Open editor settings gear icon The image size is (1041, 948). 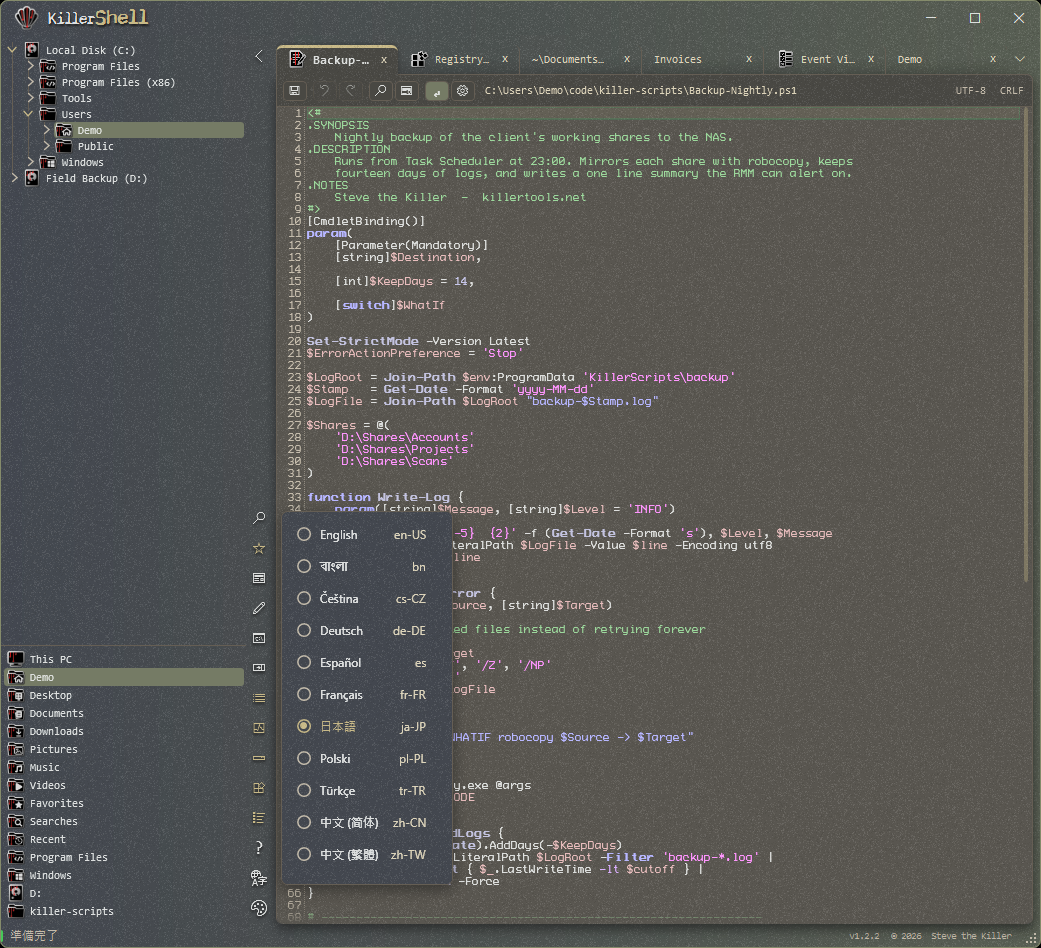coord(463,91)
